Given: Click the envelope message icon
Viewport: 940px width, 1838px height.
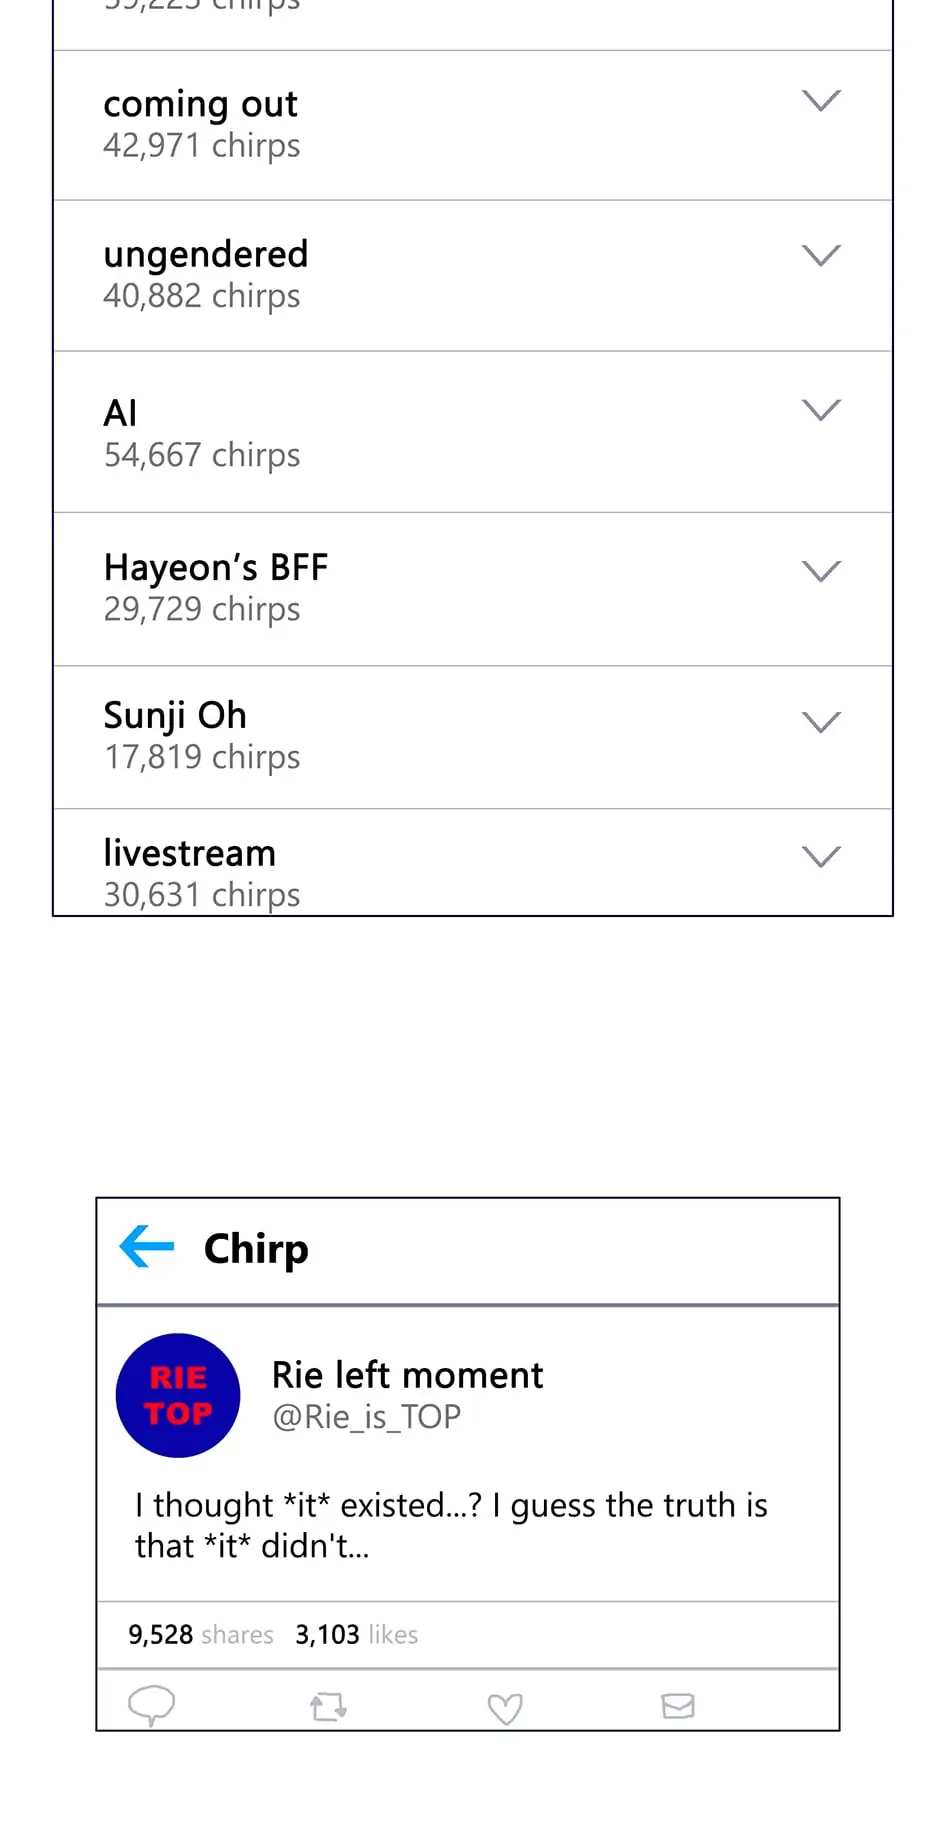Looking at the screenshot, I should click(x=678, y=1706).
